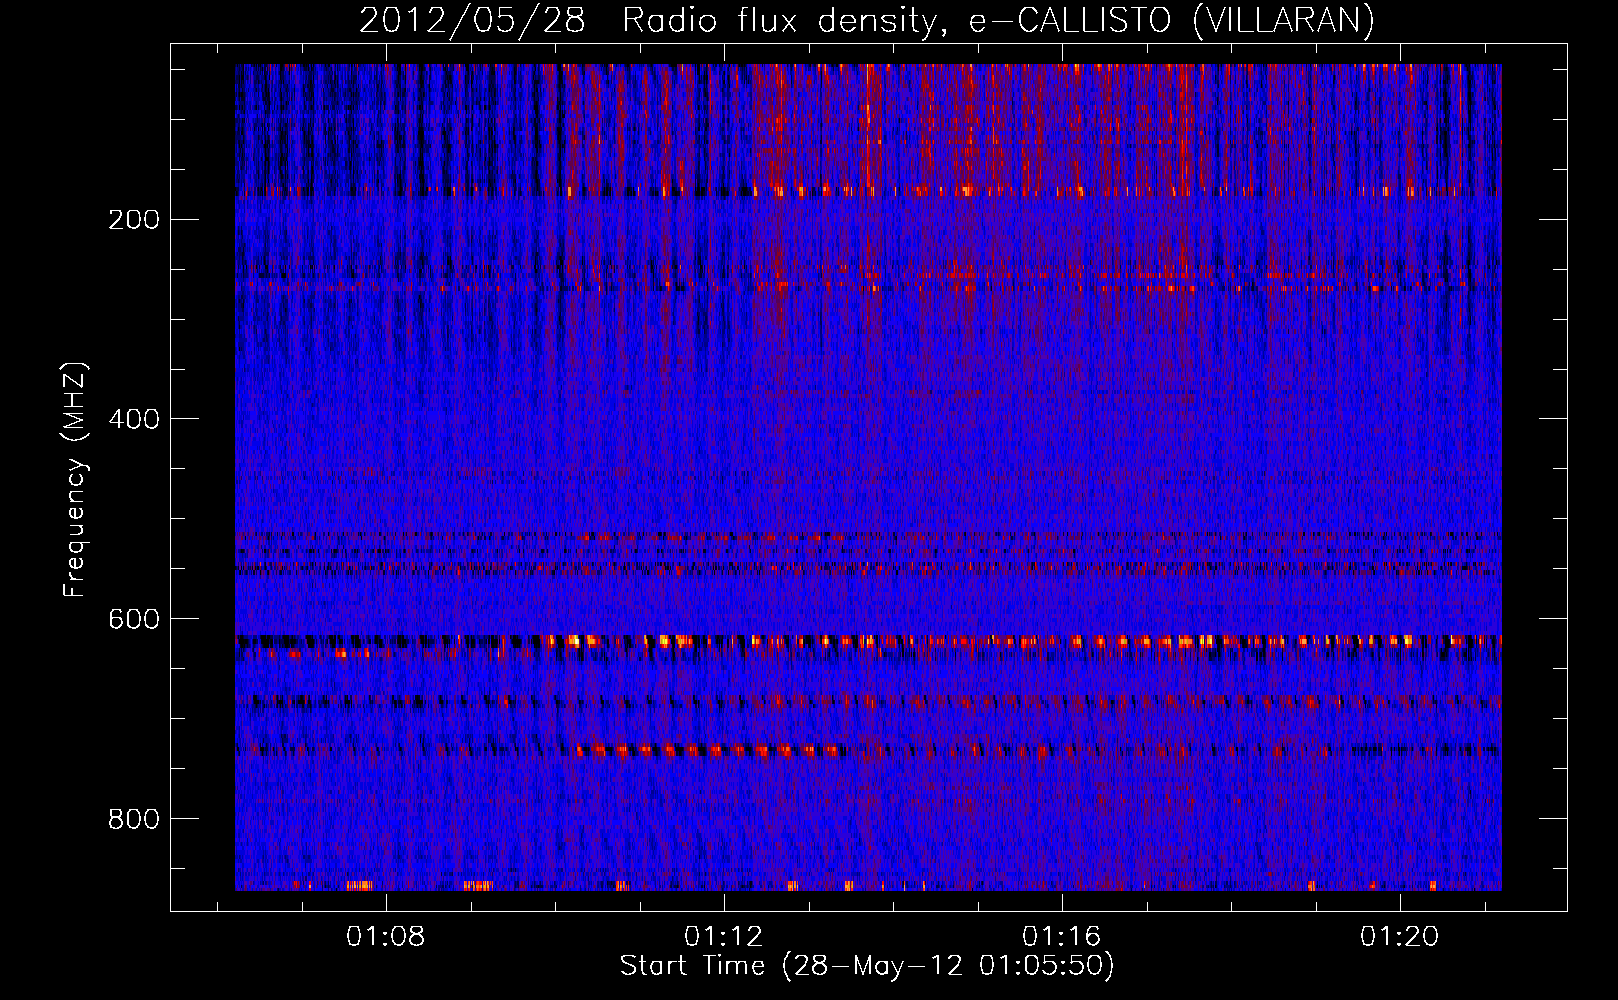Click the plot title "2012/05/28 Radio flux density, e-CALLISTO (VILLARAN)"

[867, 20]
